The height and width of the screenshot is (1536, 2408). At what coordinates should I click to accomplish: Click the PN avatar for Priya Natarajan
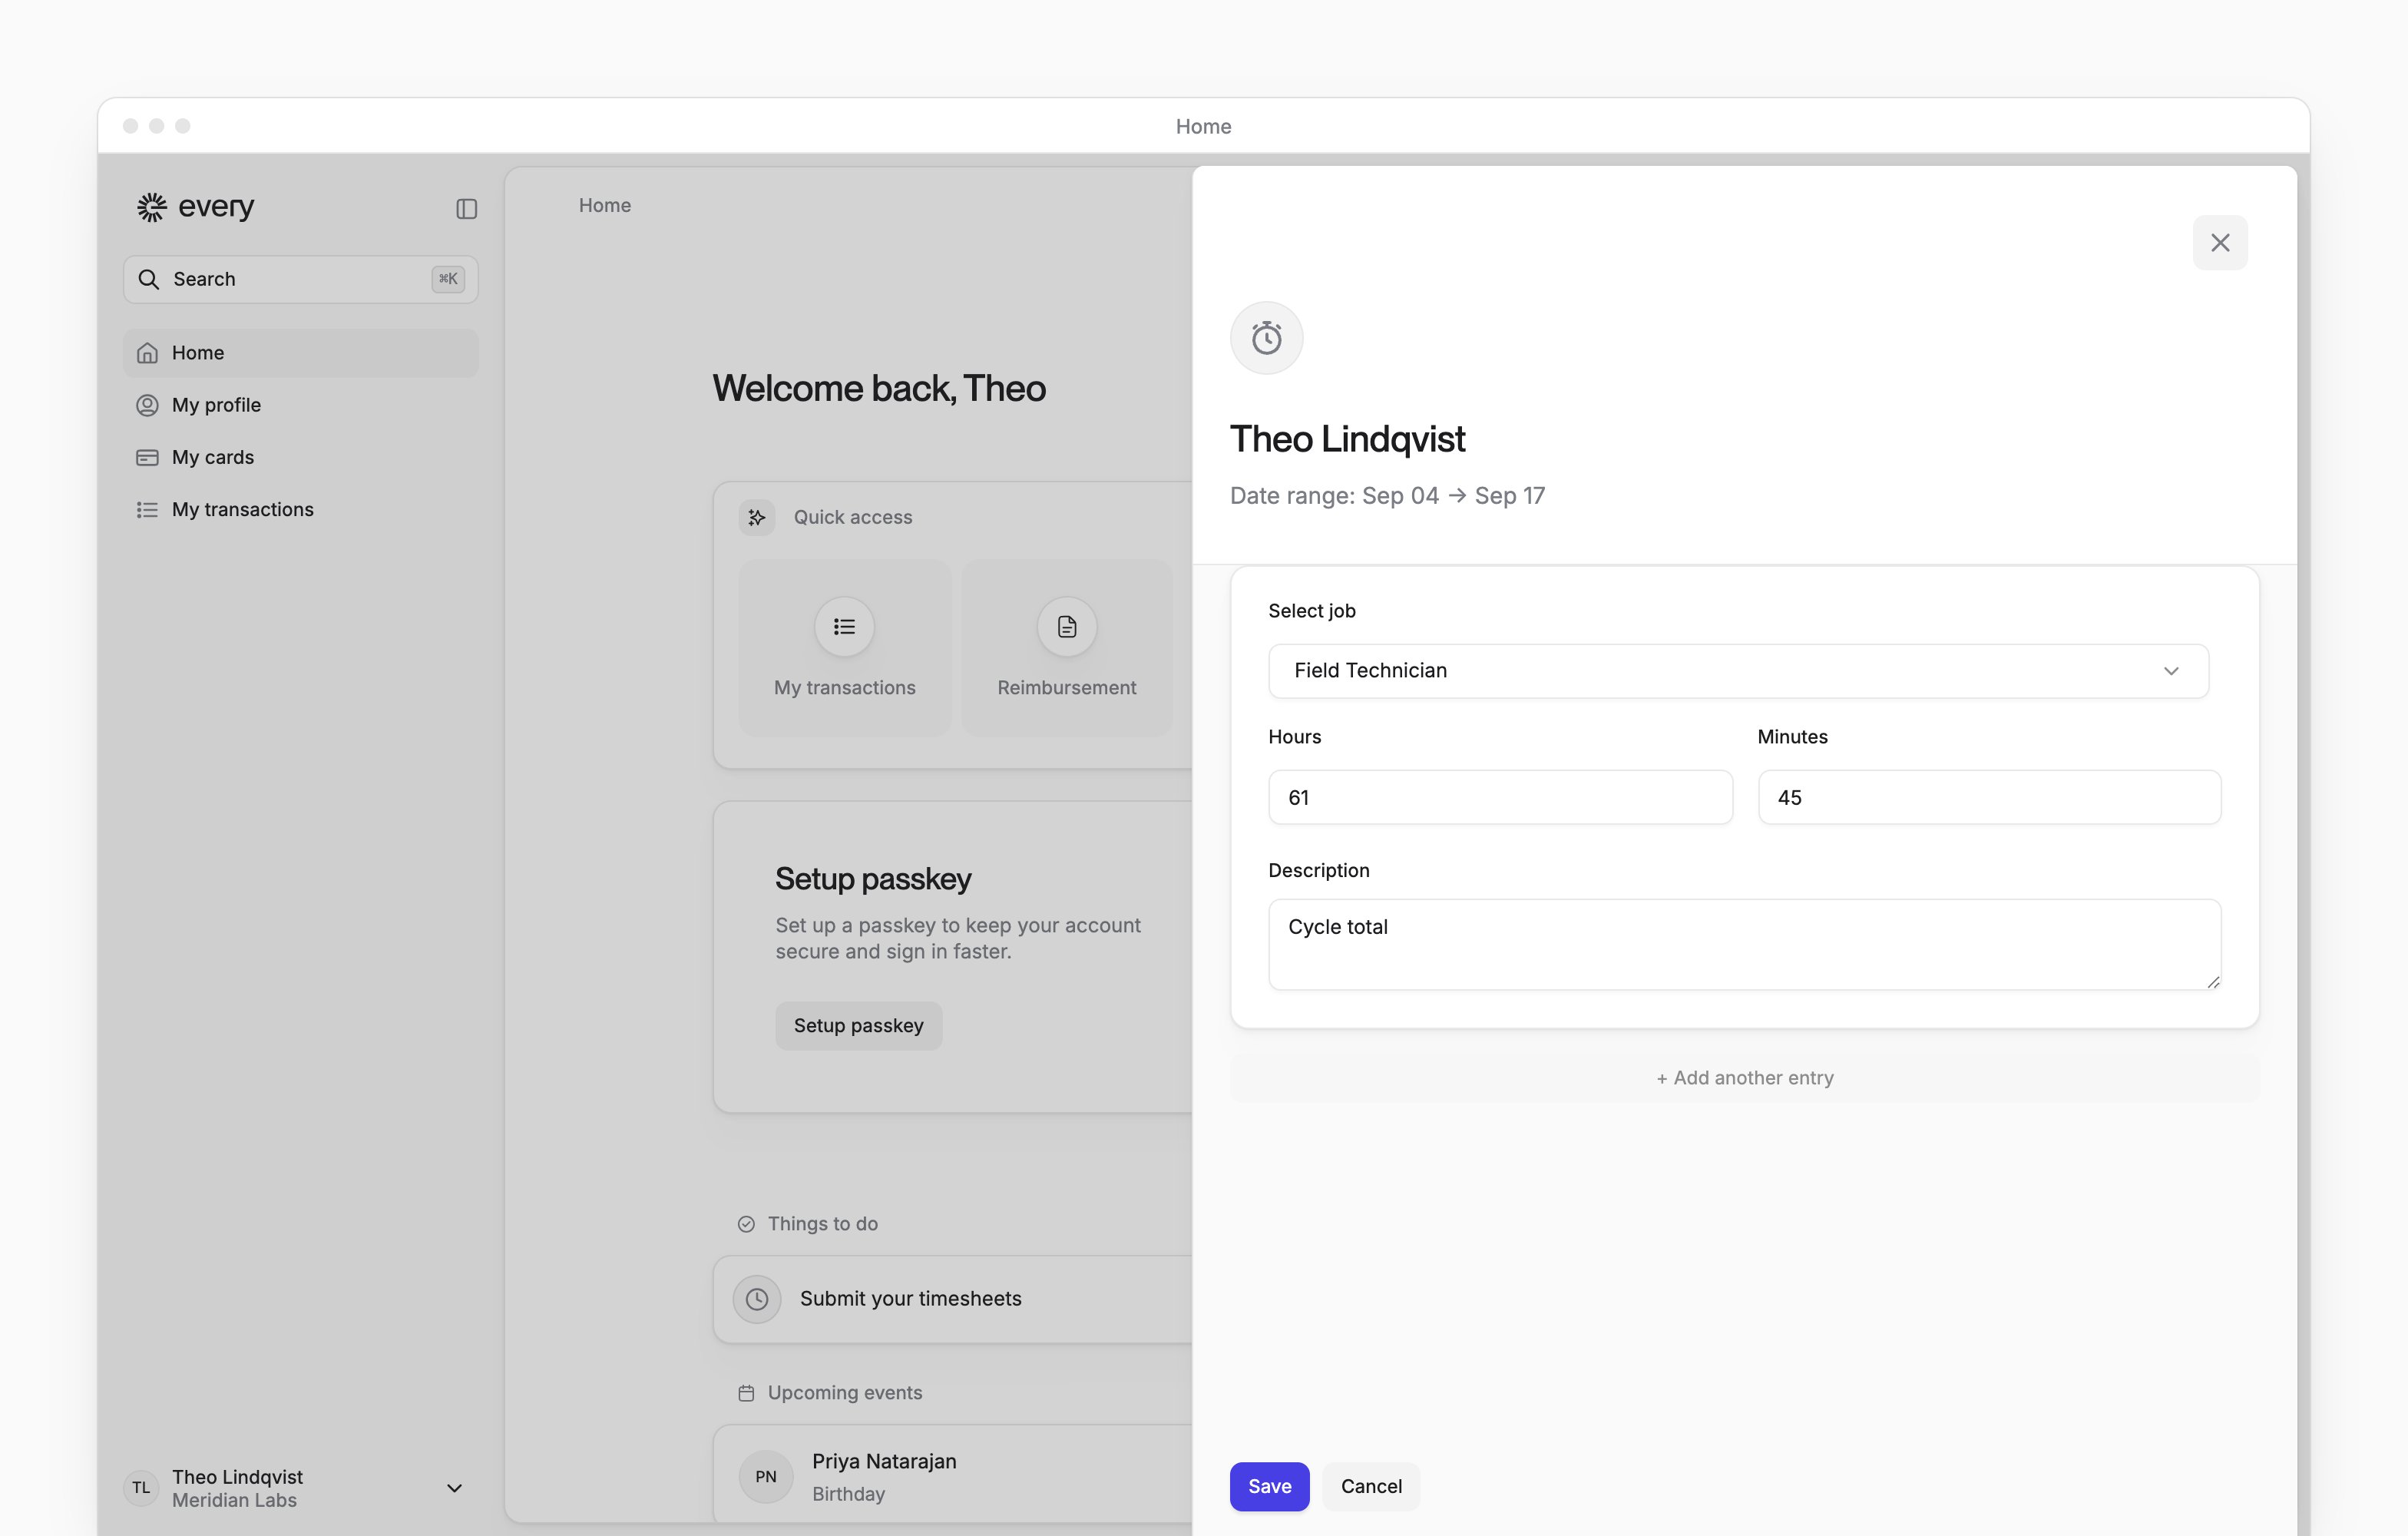(766, 1477)
